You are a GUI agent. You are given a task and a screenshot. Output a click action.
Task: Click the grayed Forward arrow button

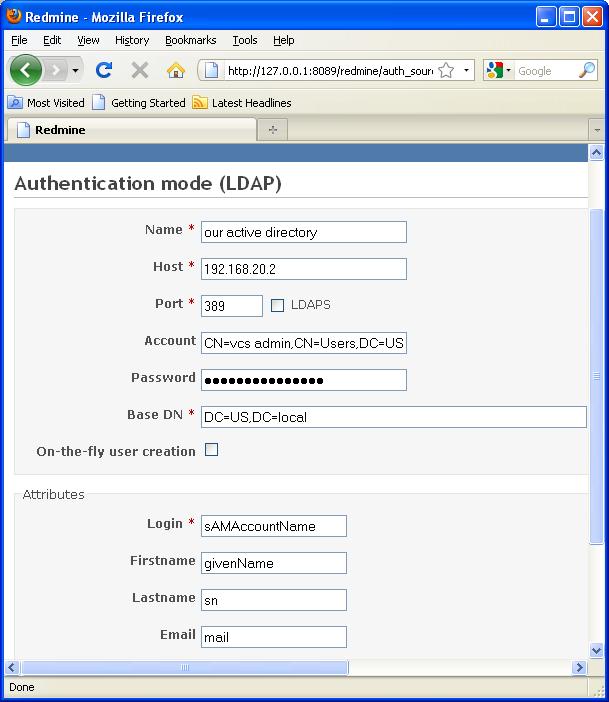[x=56, y=70]
